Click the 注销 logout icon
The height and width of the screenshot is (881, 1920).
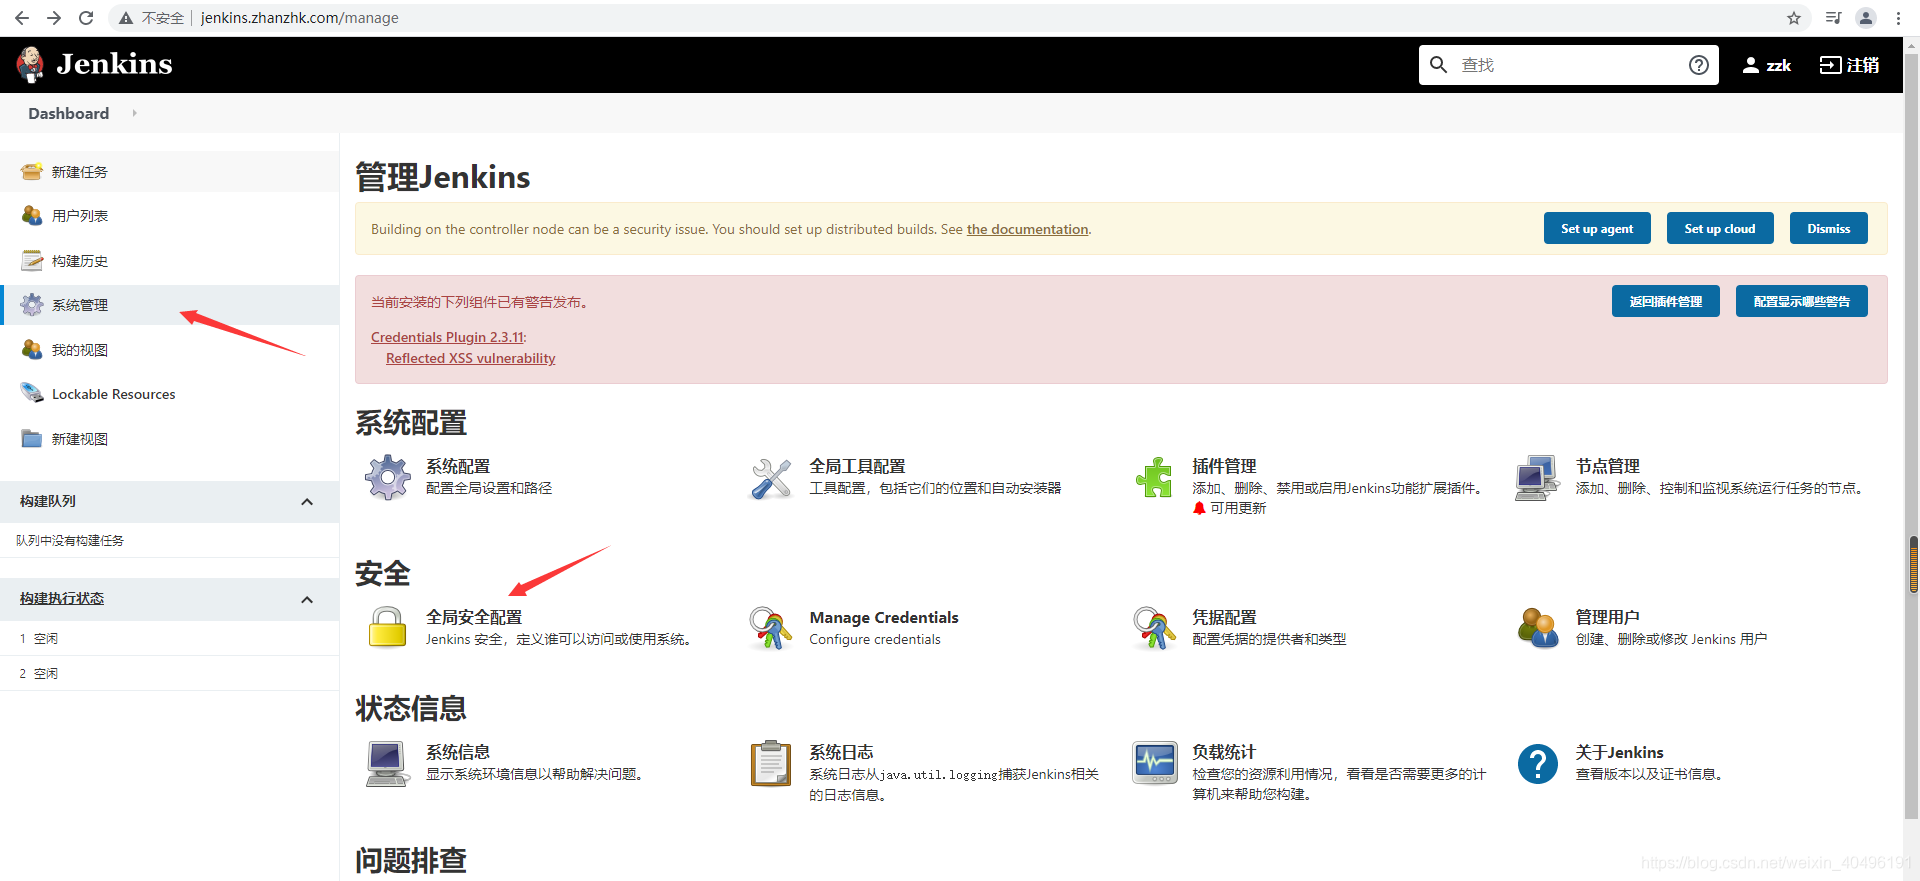click(x=1830, y=65)
